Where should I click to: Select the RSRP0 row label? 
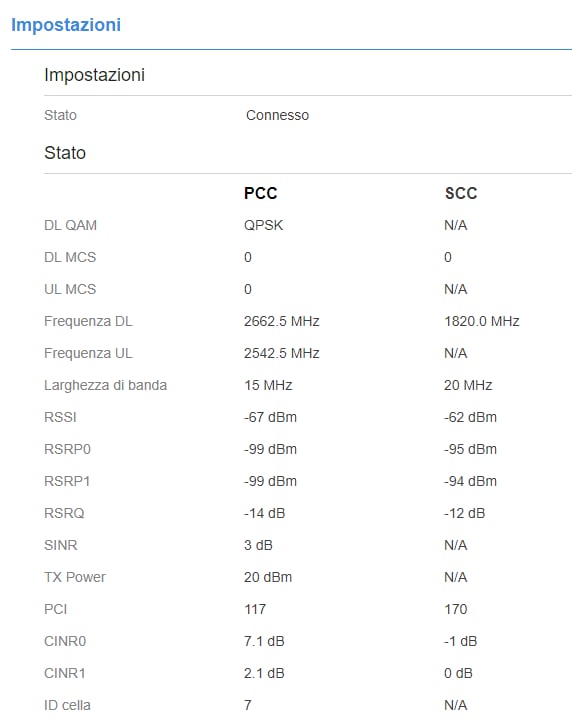click(67, 449)
